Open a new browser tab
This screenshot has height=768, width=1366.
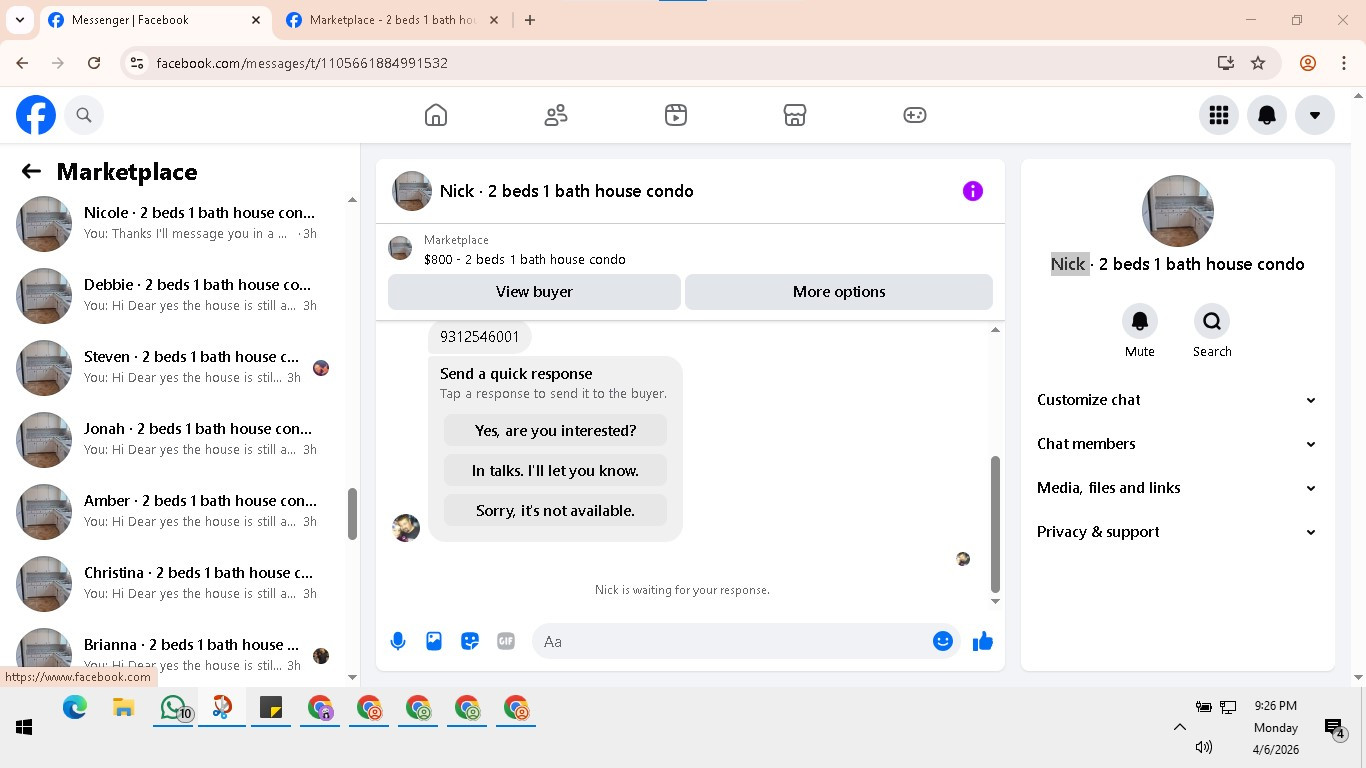pos(530,20)
